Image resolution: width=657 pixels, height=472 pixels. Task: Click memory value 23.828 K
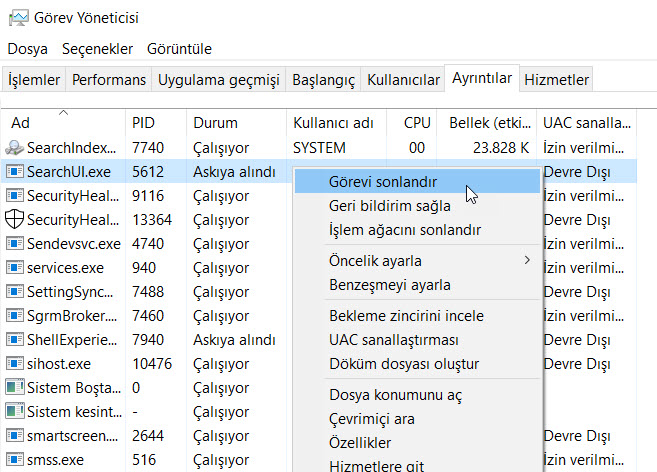[x=501, y=148]
